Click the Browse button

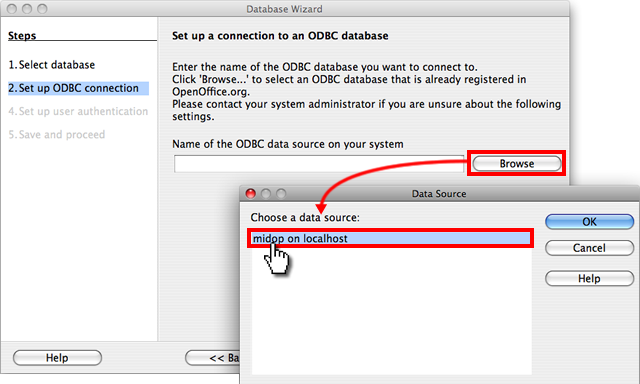(516, 164)
